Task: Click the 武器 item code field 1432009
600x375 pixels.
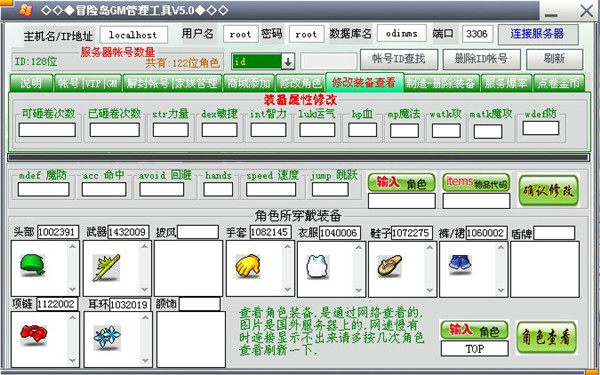Action: pos(128,232)
